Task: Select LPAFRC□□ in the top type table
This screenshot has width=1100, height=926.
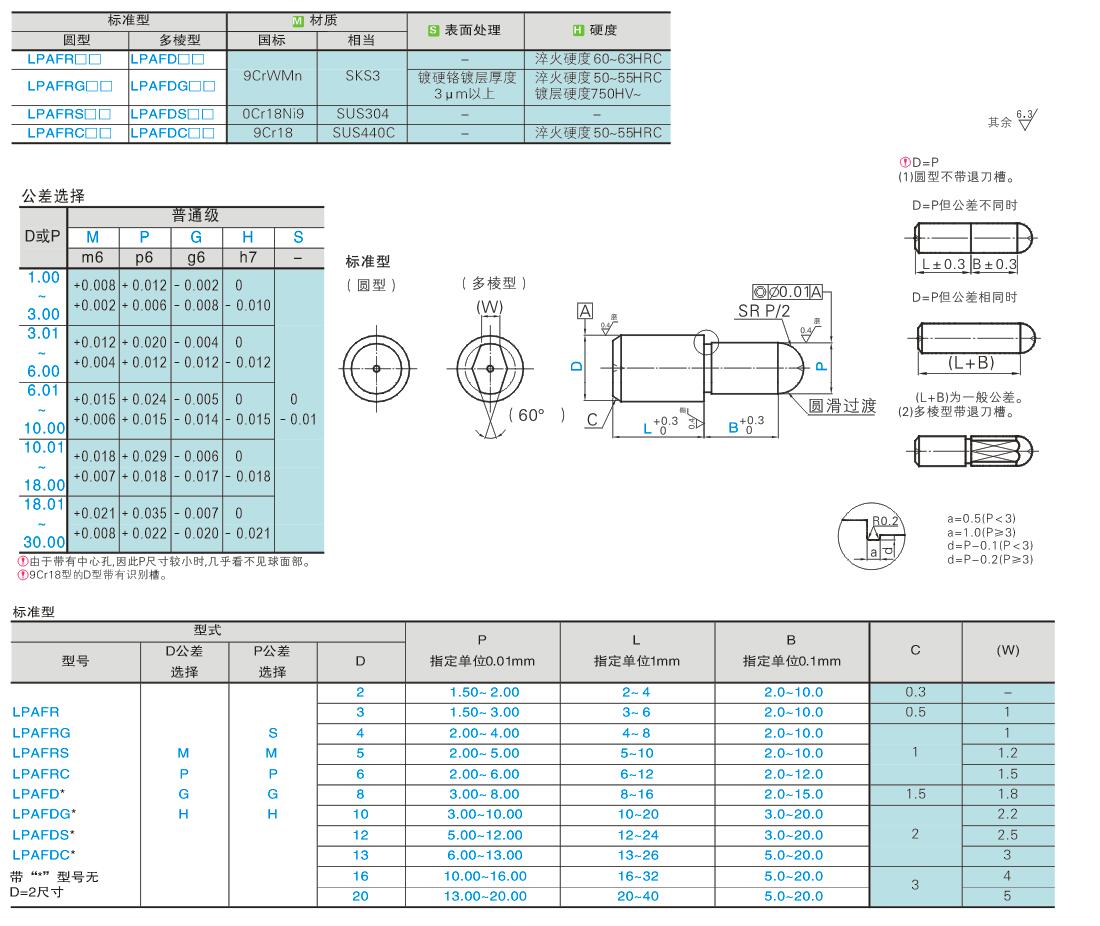Action: coord(69,133)
